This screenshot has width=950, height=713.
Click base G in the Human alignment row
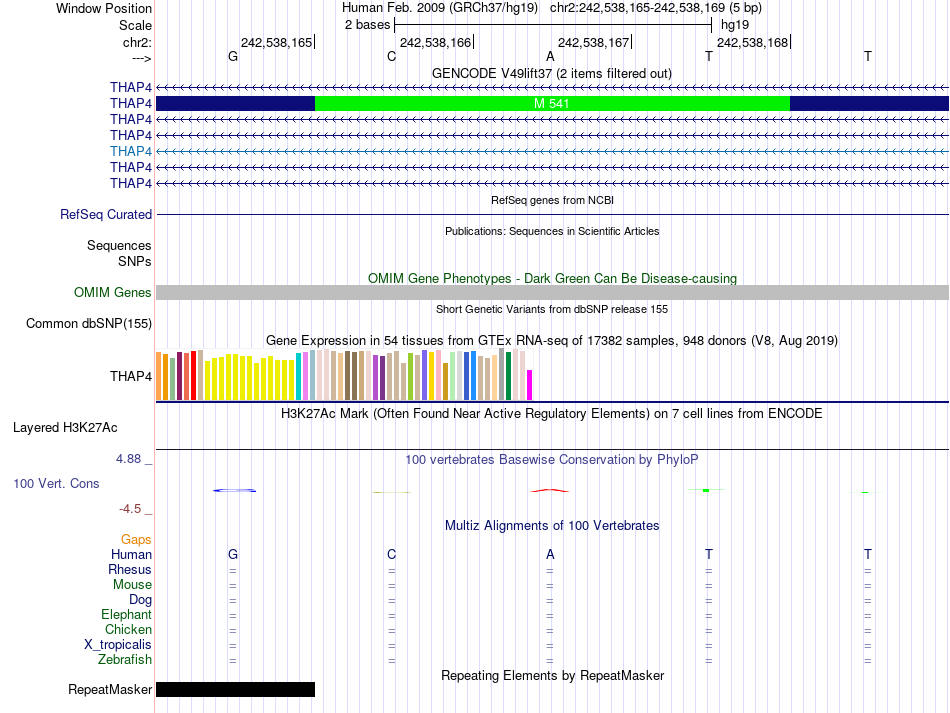click(233, 554)
